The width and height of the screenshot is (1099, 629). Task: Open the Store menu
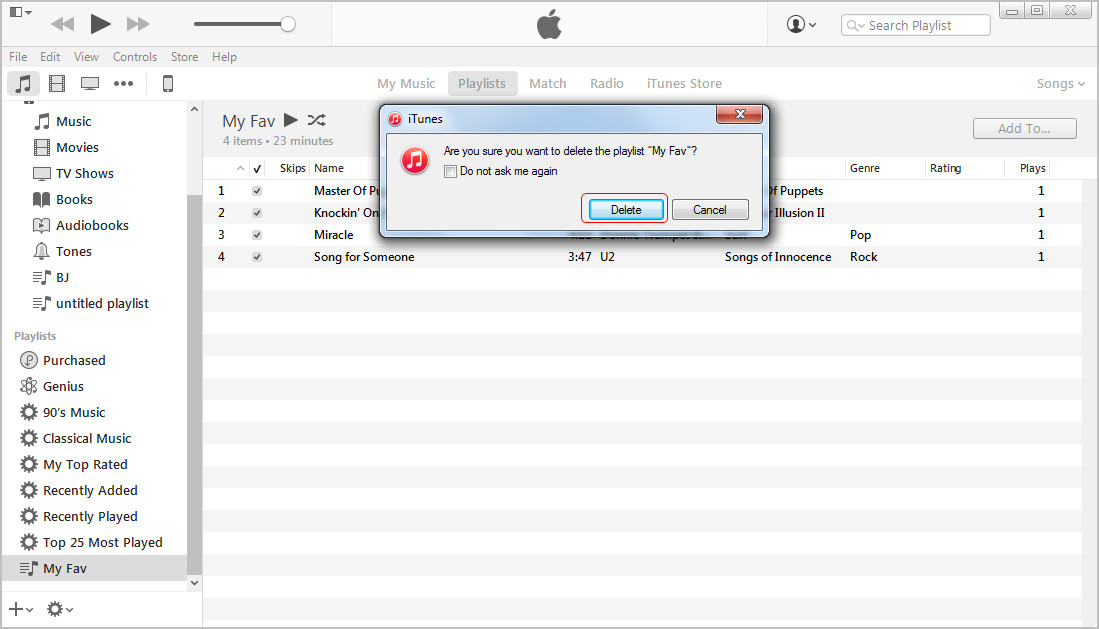click(184, 57)
